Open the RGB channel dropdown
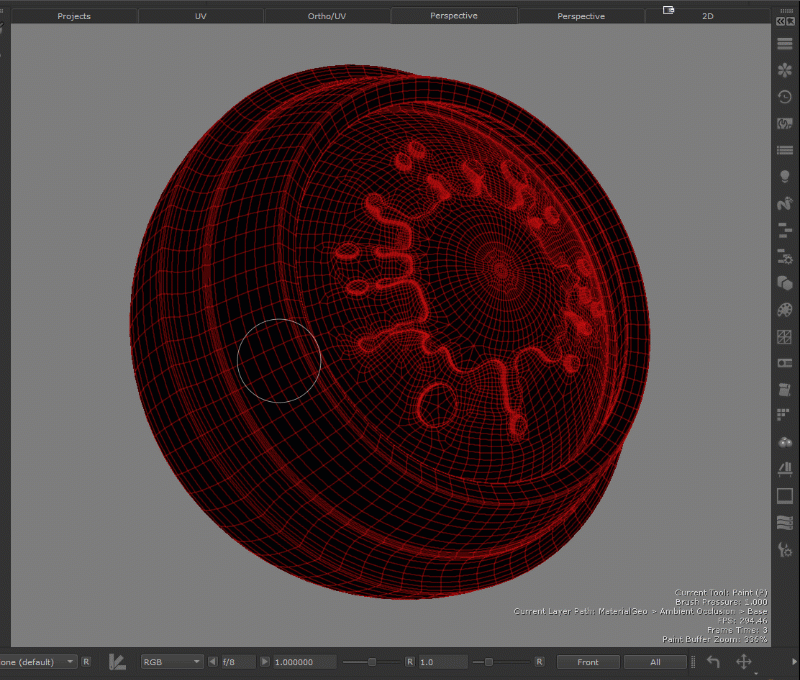 tap(171, 662)
